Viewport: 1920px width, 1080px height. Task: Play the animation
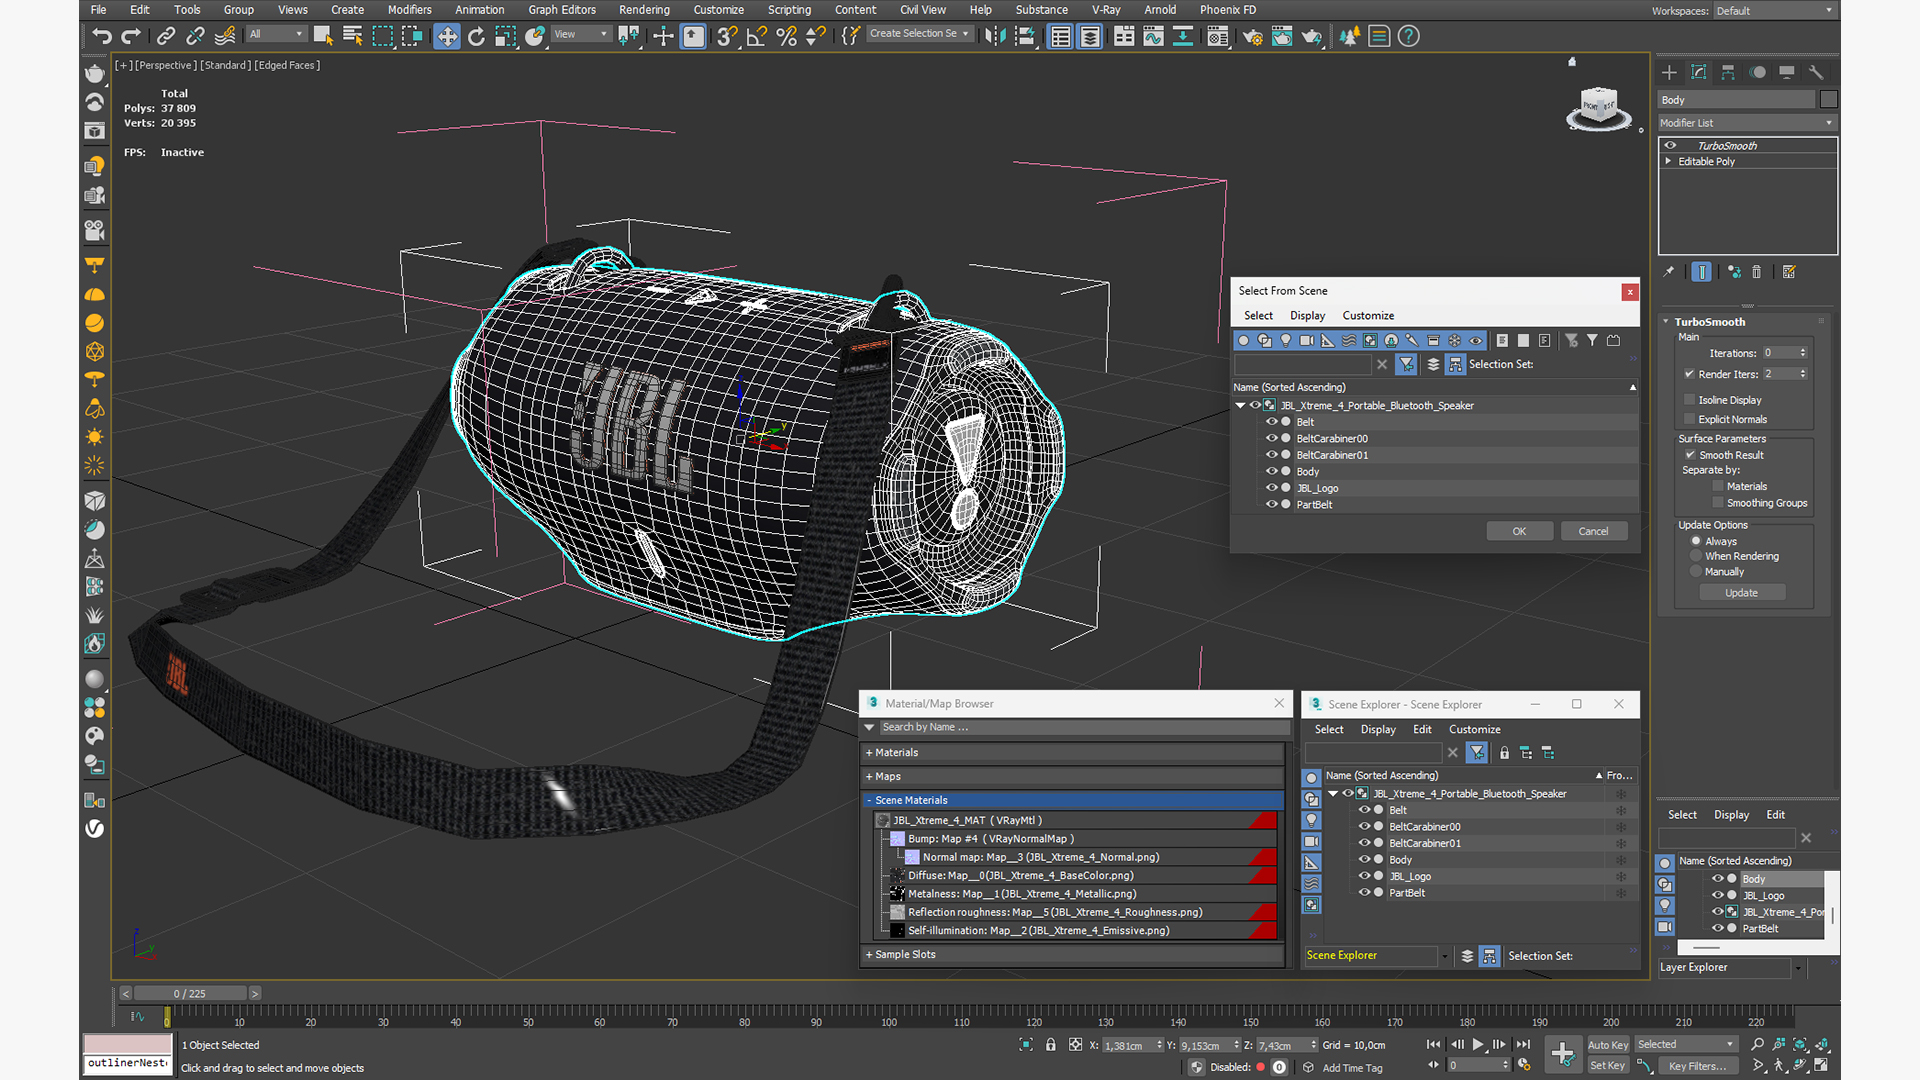click(x=1478, y=1044)
